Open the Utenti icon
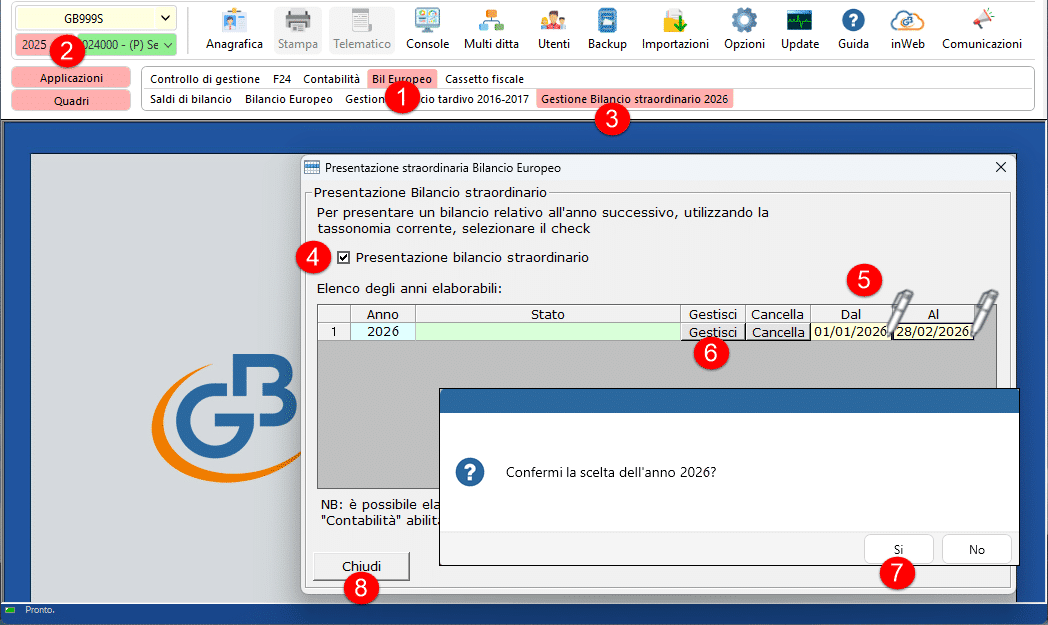The height and width of the screenshot is (625, 1048). pos(553,30)
